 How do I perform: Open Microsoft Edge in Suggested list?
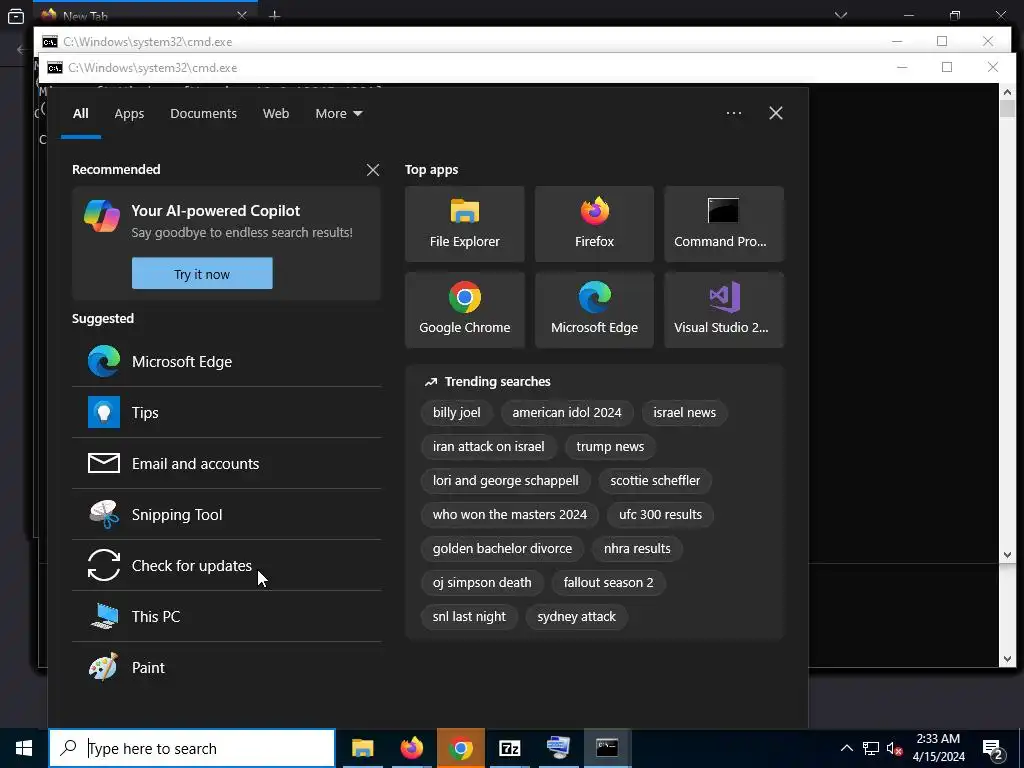(227, 362)
